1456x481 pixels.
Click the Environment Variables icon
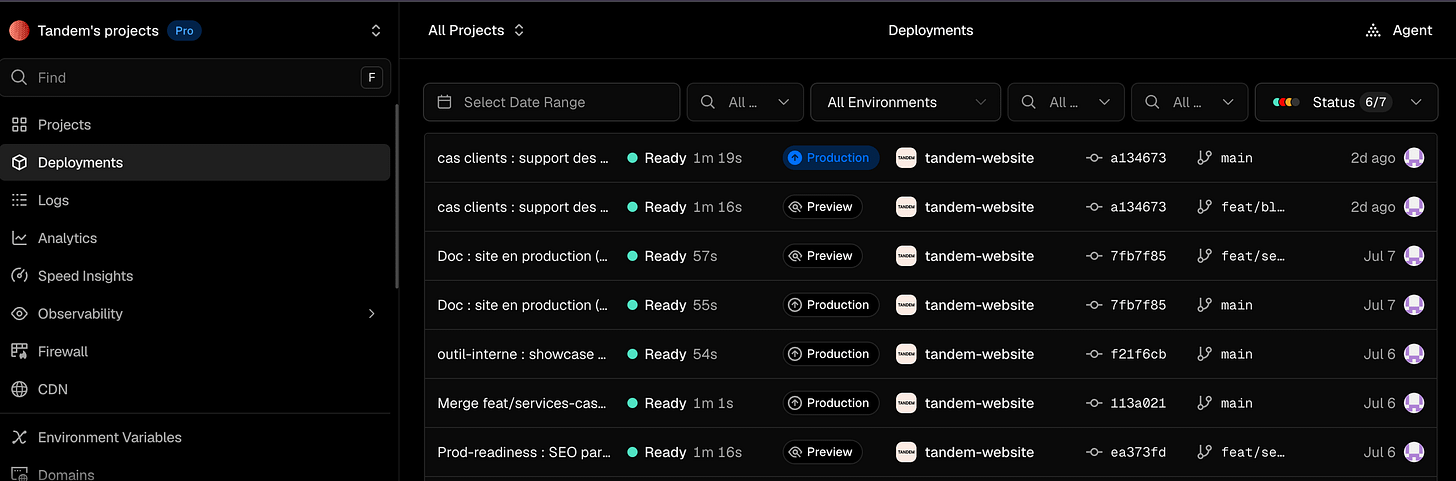(19, 437)
